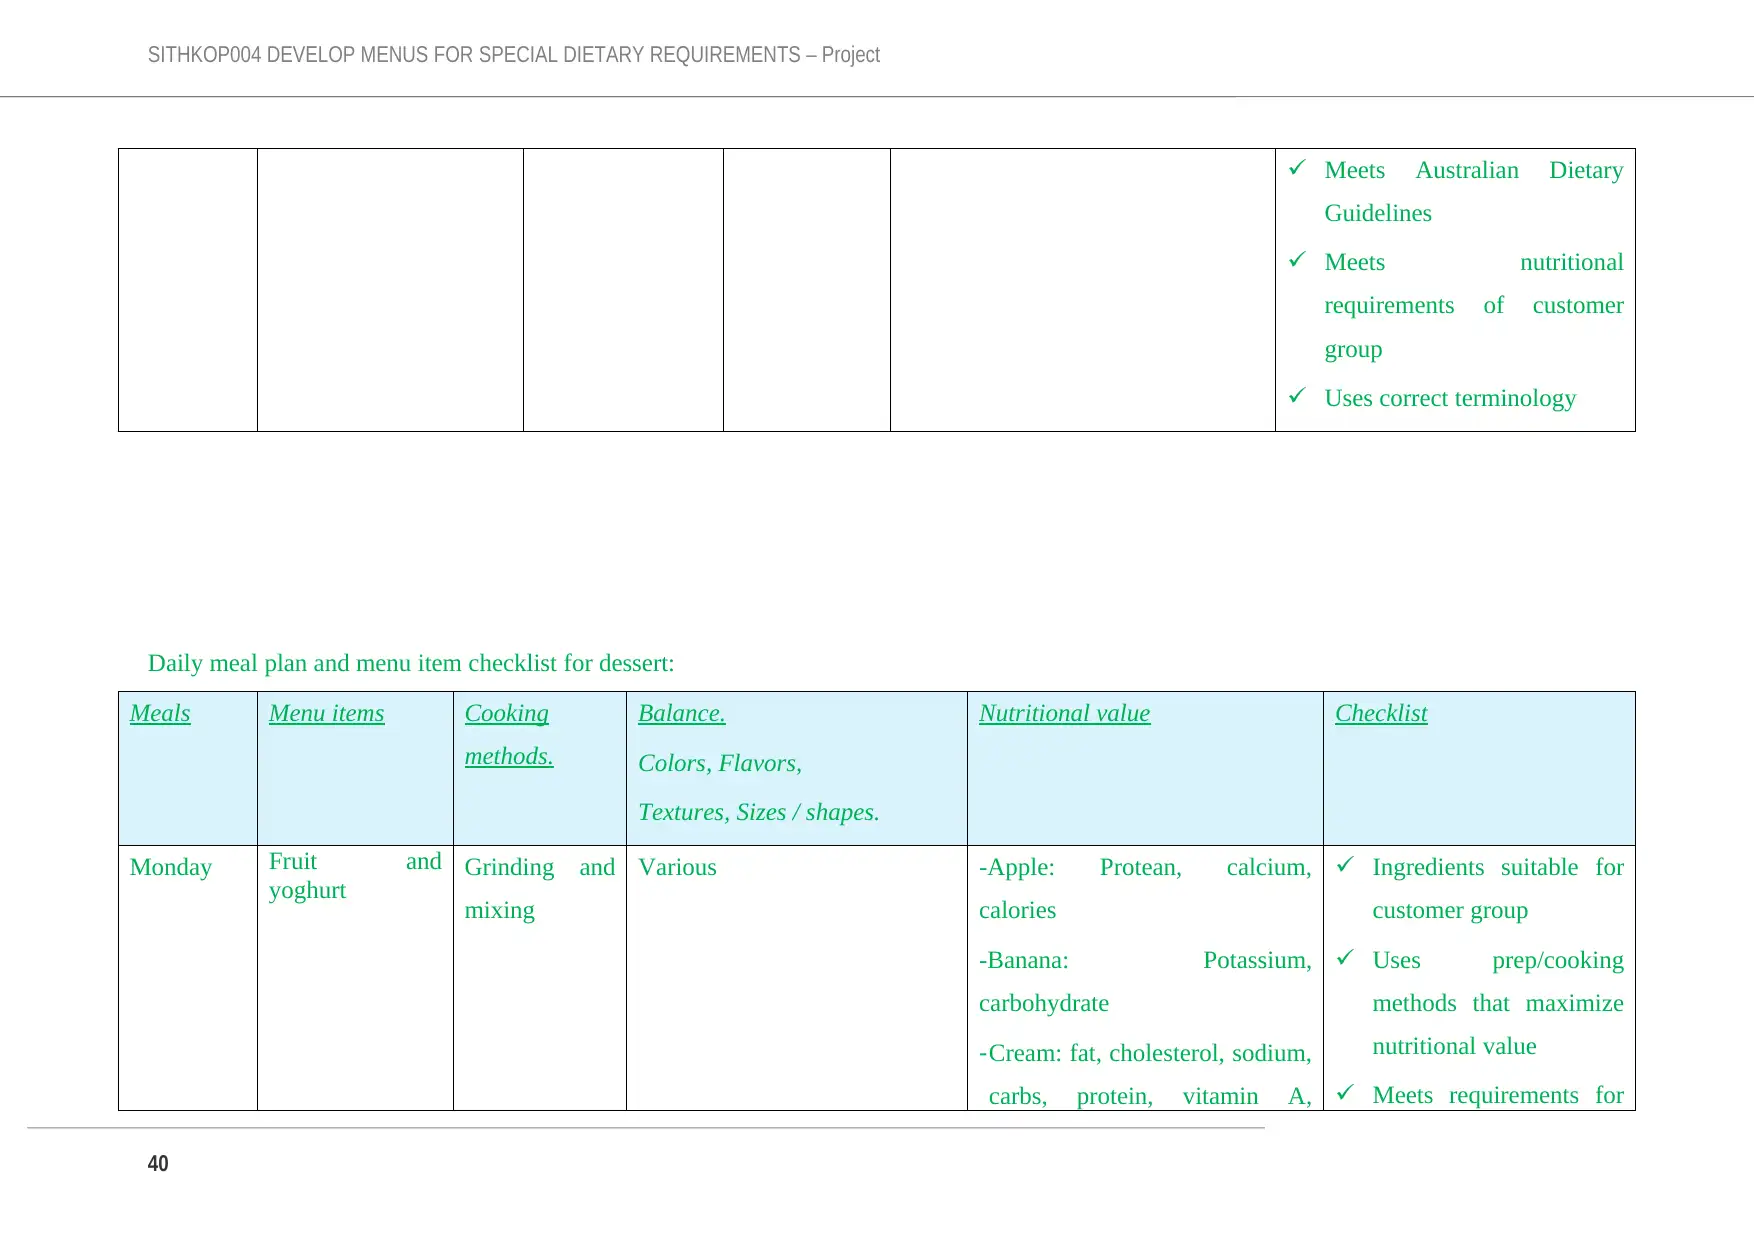Click 'Meets requirements for' text at bottom
The width and height of the screenshot is (1754, 1241).
(1498, 1096)
